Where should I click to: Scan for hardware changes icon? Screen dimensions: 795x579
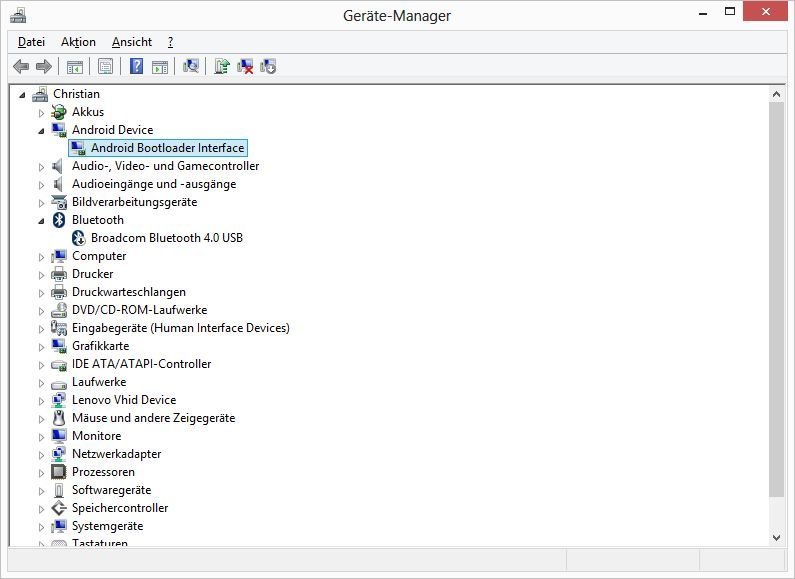tap(191, 66)
